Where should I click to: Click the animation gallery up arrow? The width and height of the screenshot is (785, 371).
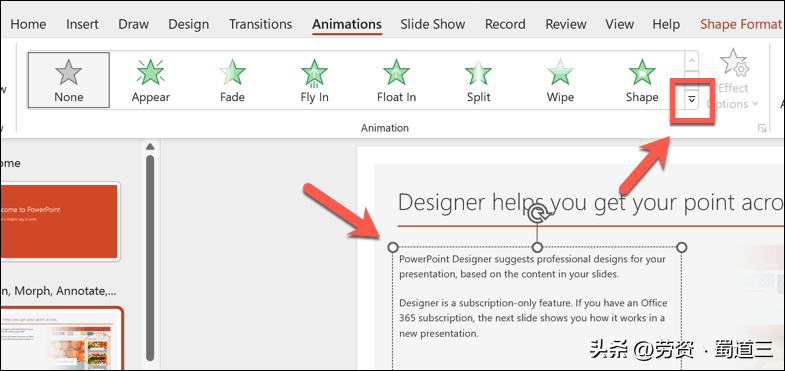[692, 61]
